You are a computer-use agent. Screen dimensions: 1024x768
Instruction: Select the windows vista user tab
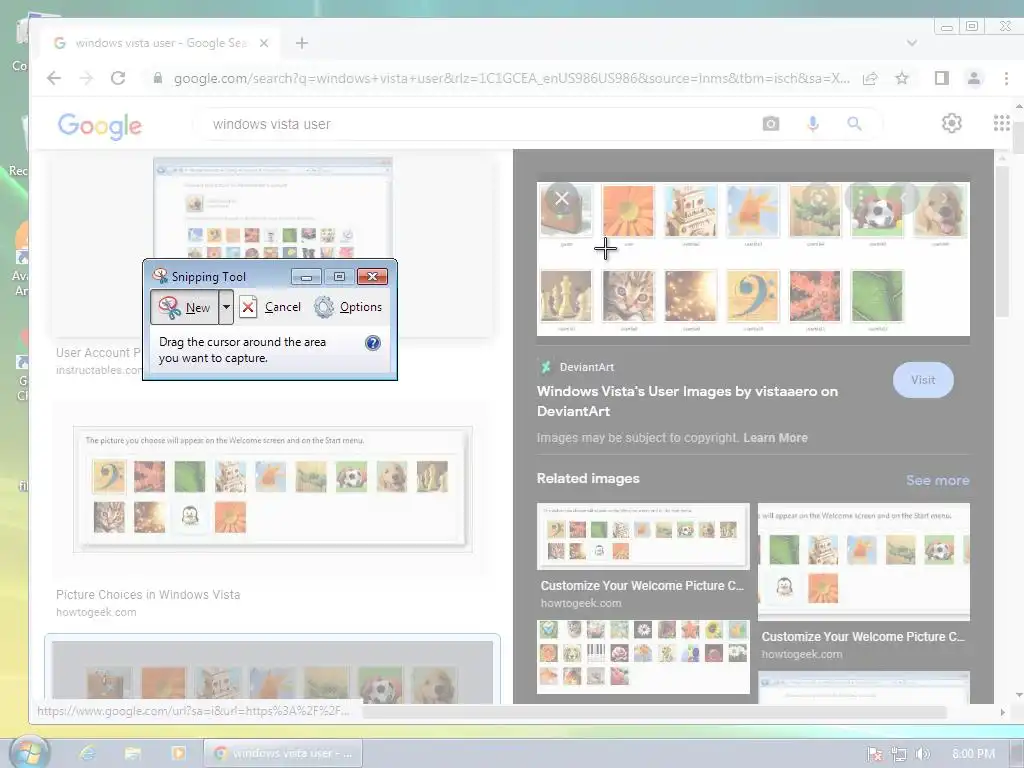click(160, 43)
